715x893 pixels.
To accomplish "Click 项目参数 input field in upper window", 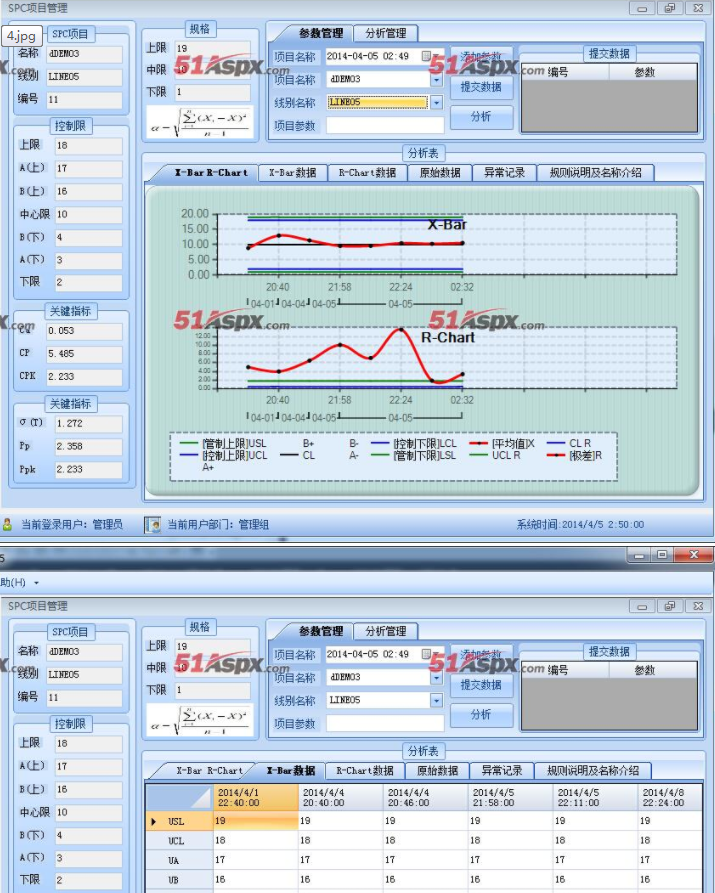I will [385, 125].
